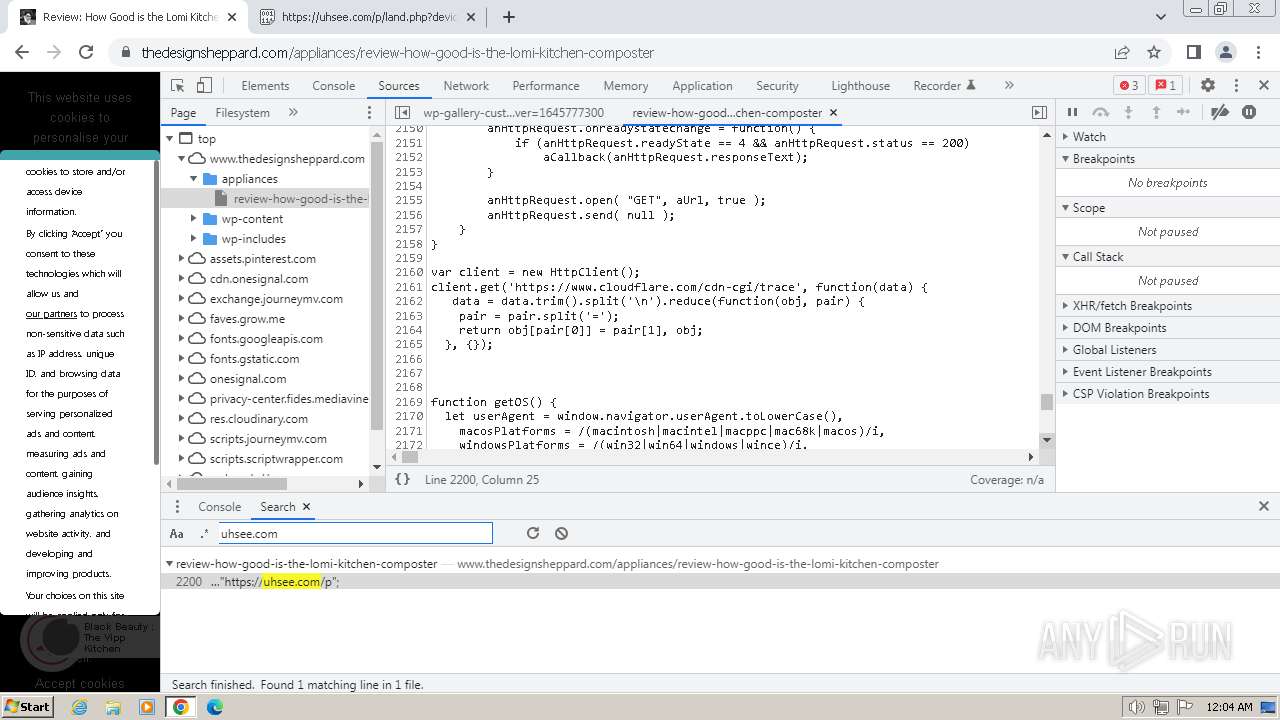Viewport: 1280px width, 720px height.
Task: Open the Sources navigator three-dot menu
Action: pos(369,113)
